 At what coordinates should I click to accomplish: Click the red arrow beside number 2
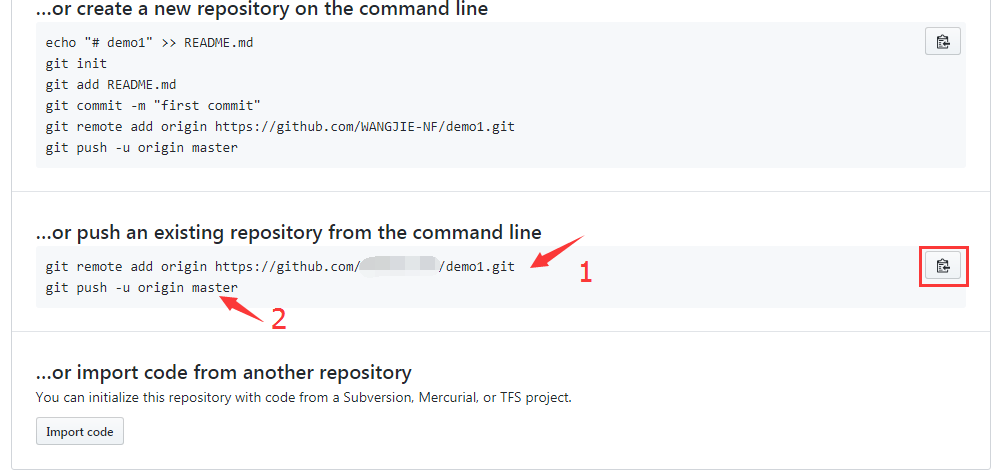(242, 305)
